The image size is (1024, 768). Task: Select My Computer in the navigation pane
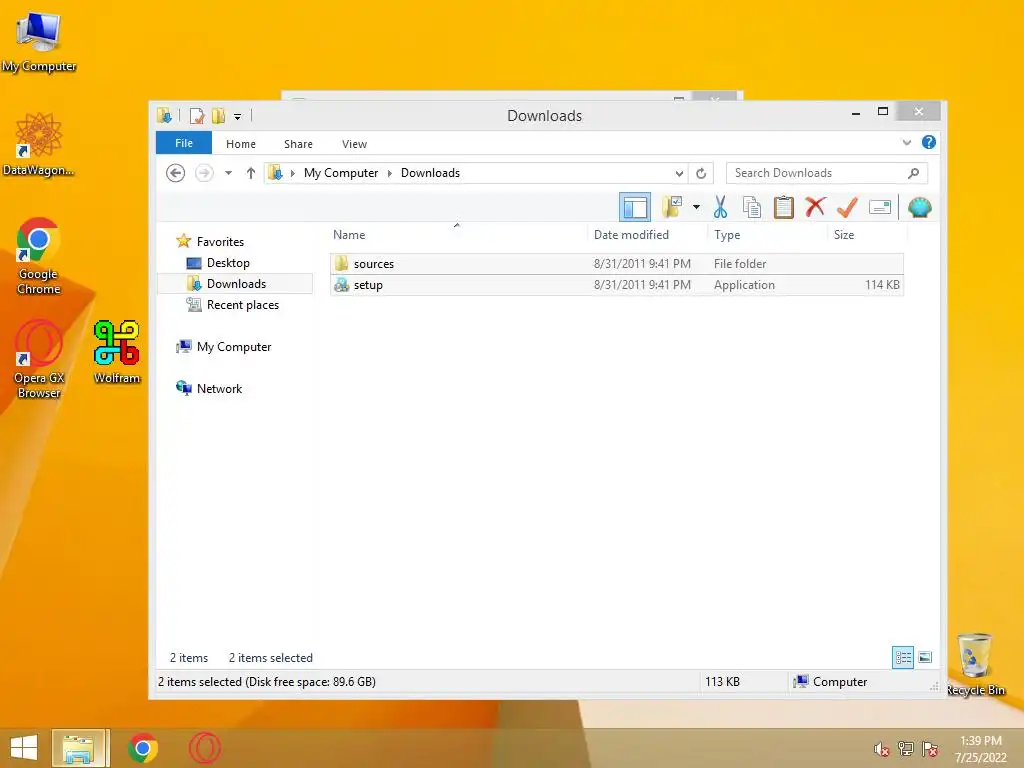(x=224, y=347)
